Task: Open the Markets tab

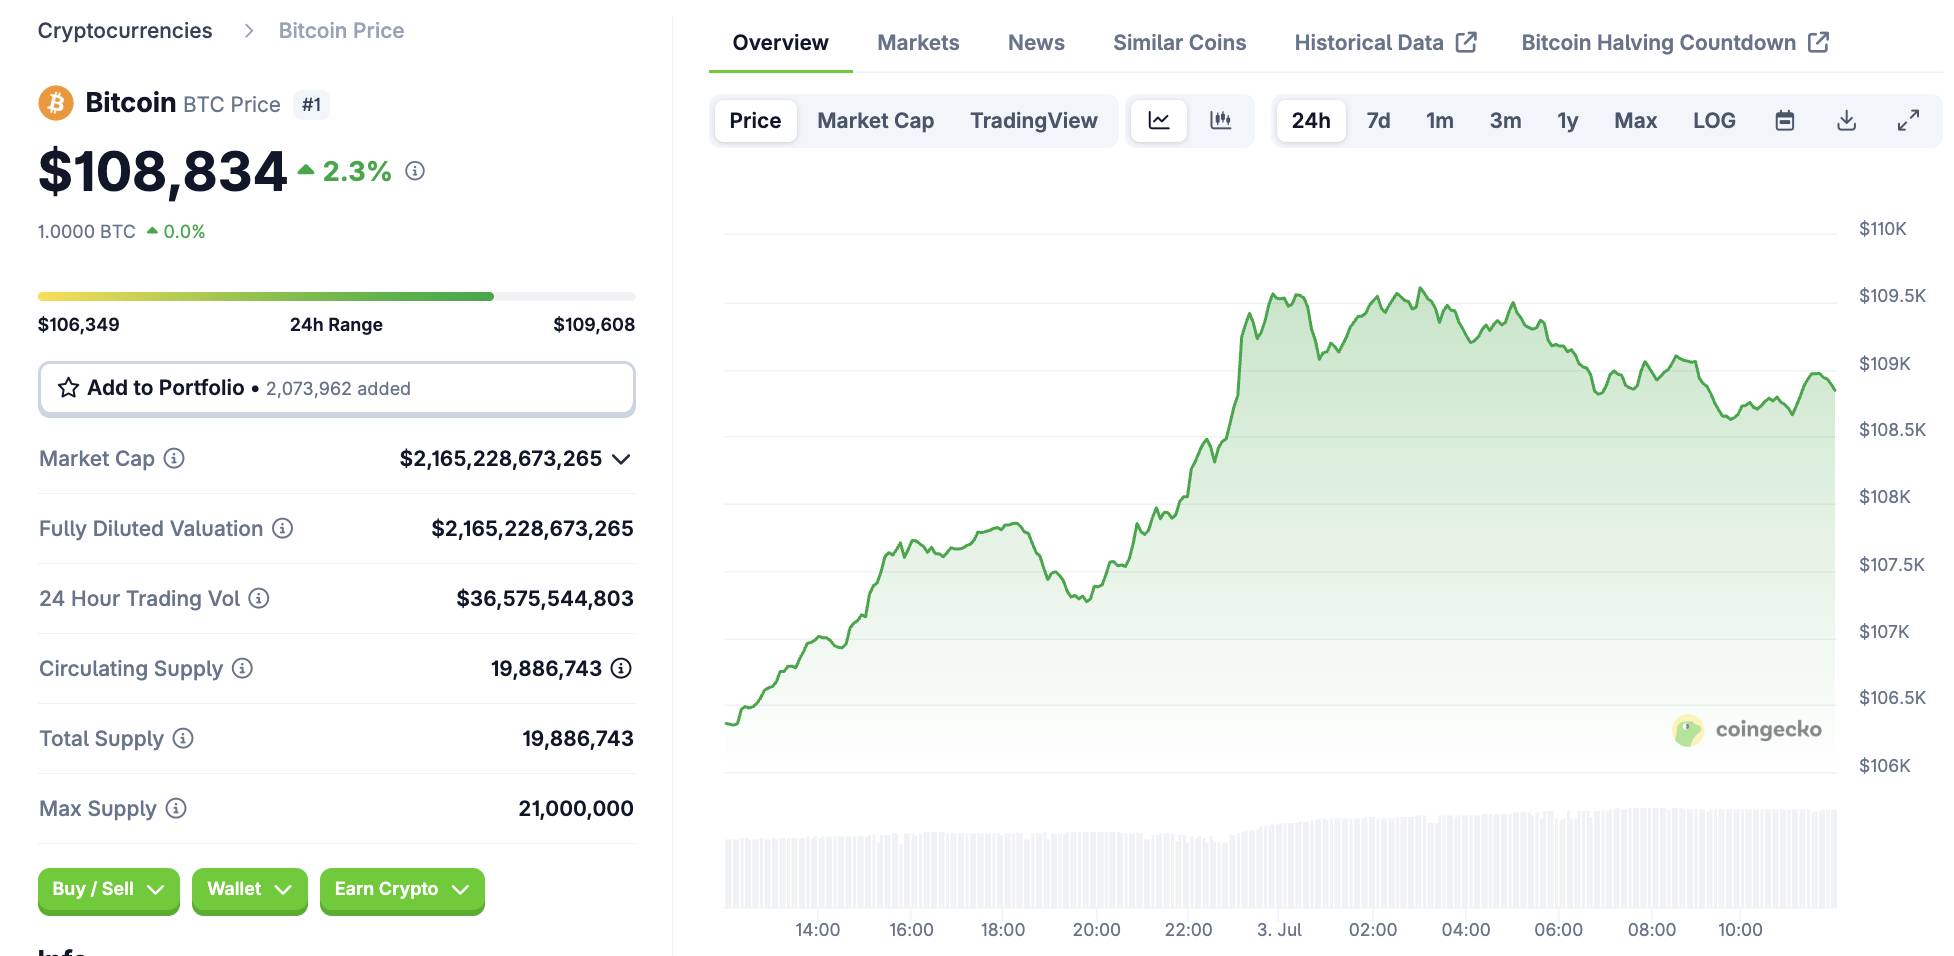Action: click(918, 43)
